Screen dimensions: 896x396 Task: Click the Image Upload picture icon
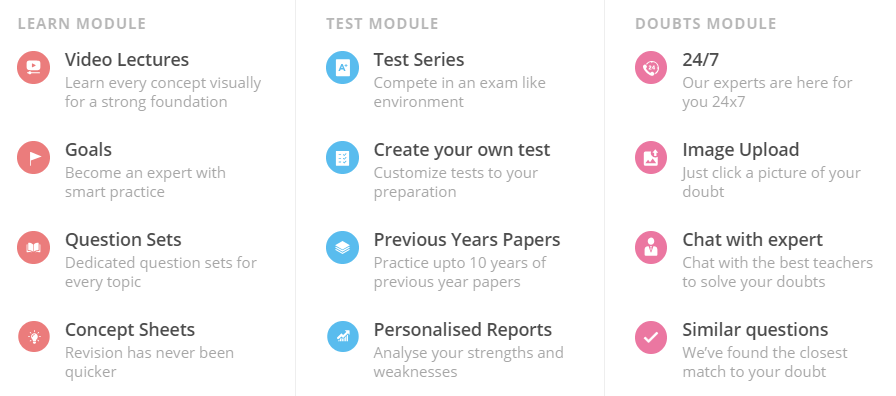click(x=651, y=157)
